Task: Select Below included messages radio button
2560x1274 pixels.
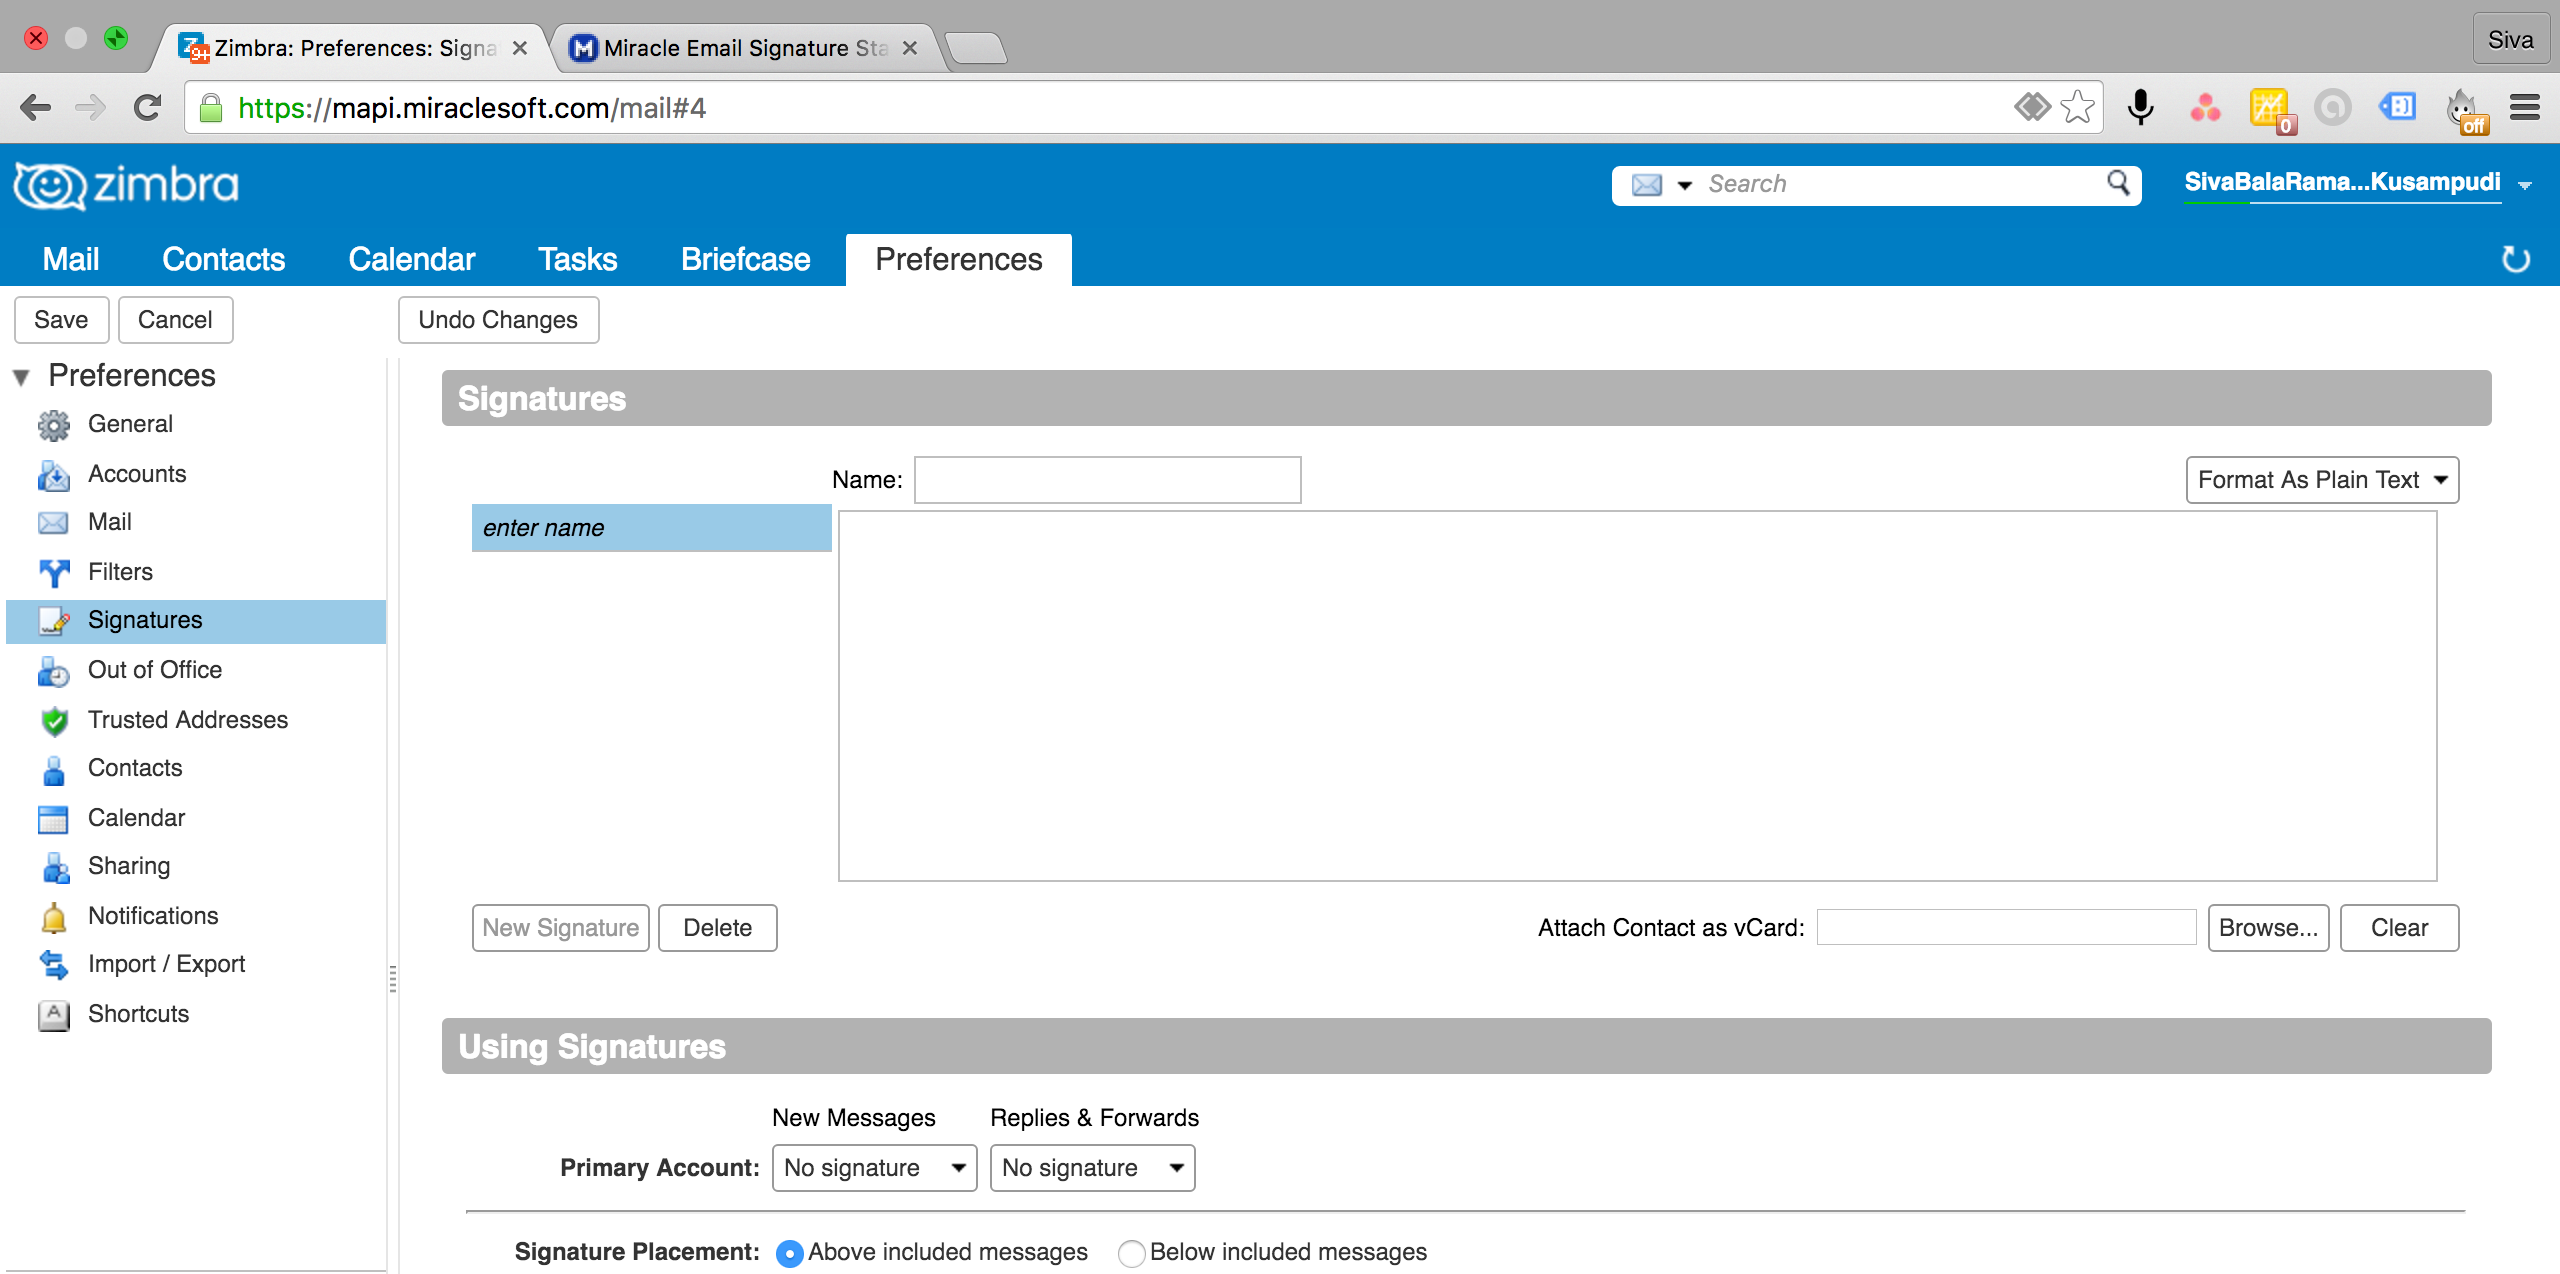Action: click(1131, 1253)
